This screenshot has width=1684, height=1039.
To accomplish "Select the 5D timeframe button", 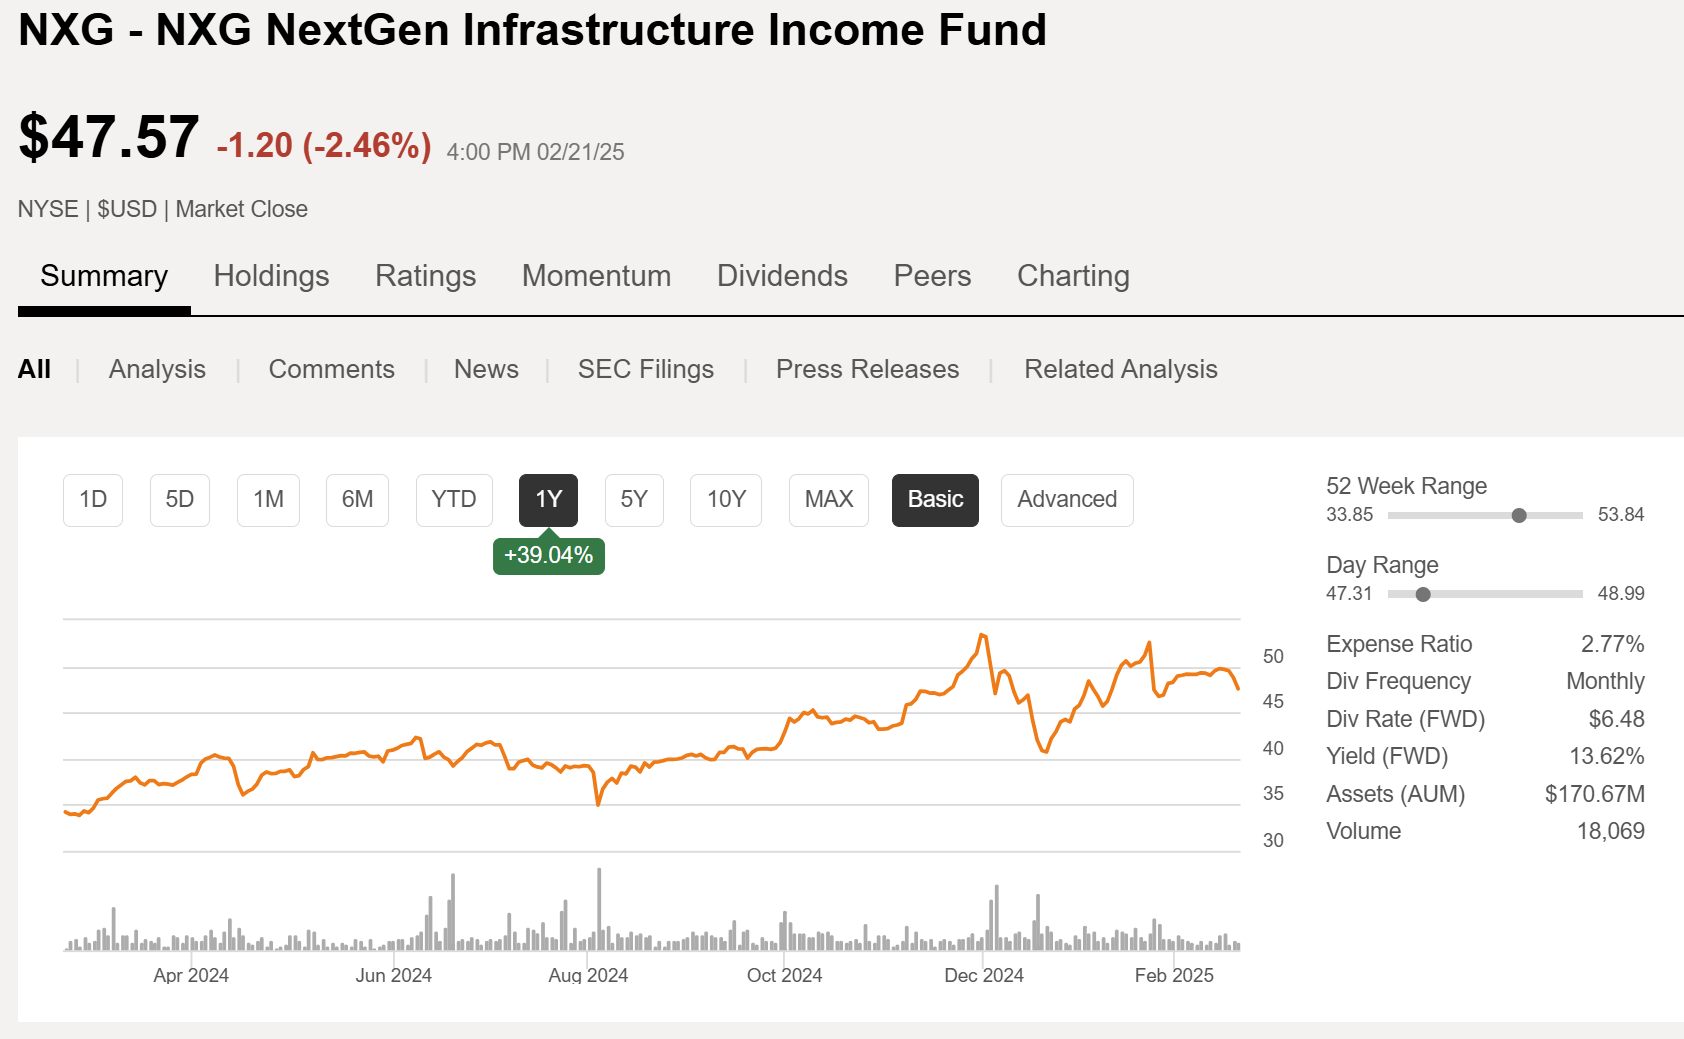I will click(x=179, y=500).
